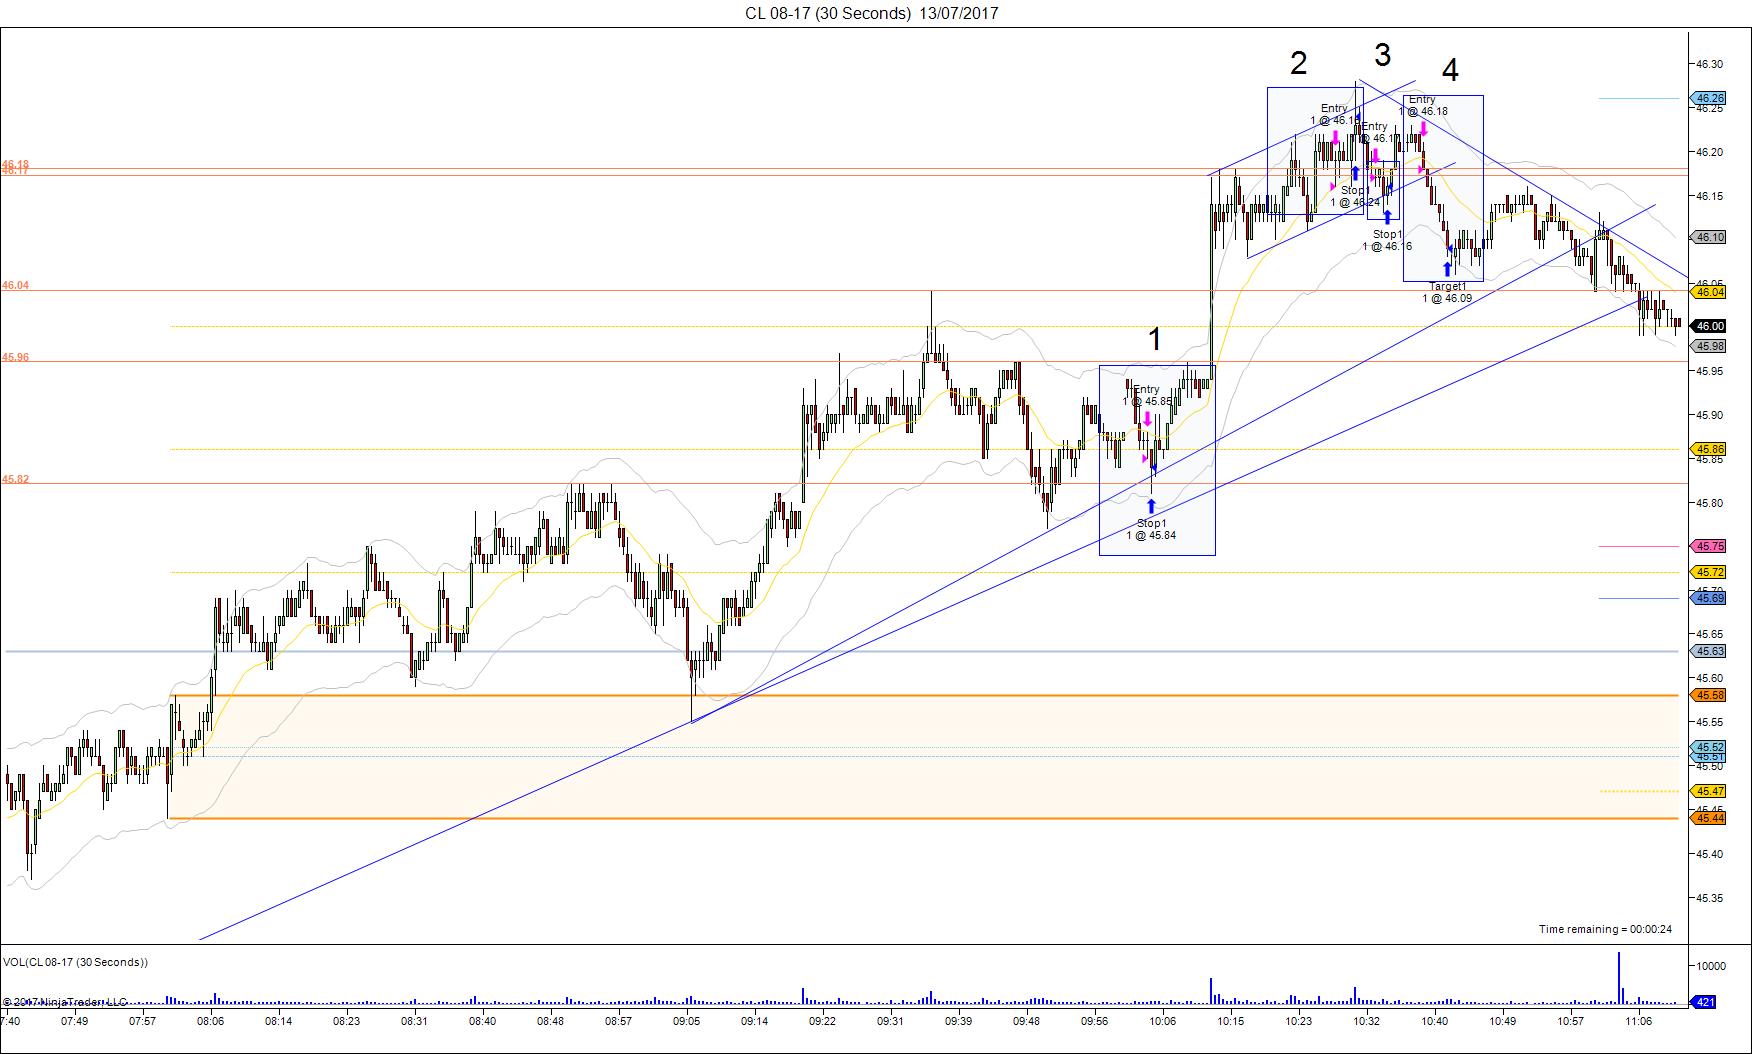Screen dimensions: 1752x1054
Task: Click the 07:49 time axis label
Action: (74, 1021)
